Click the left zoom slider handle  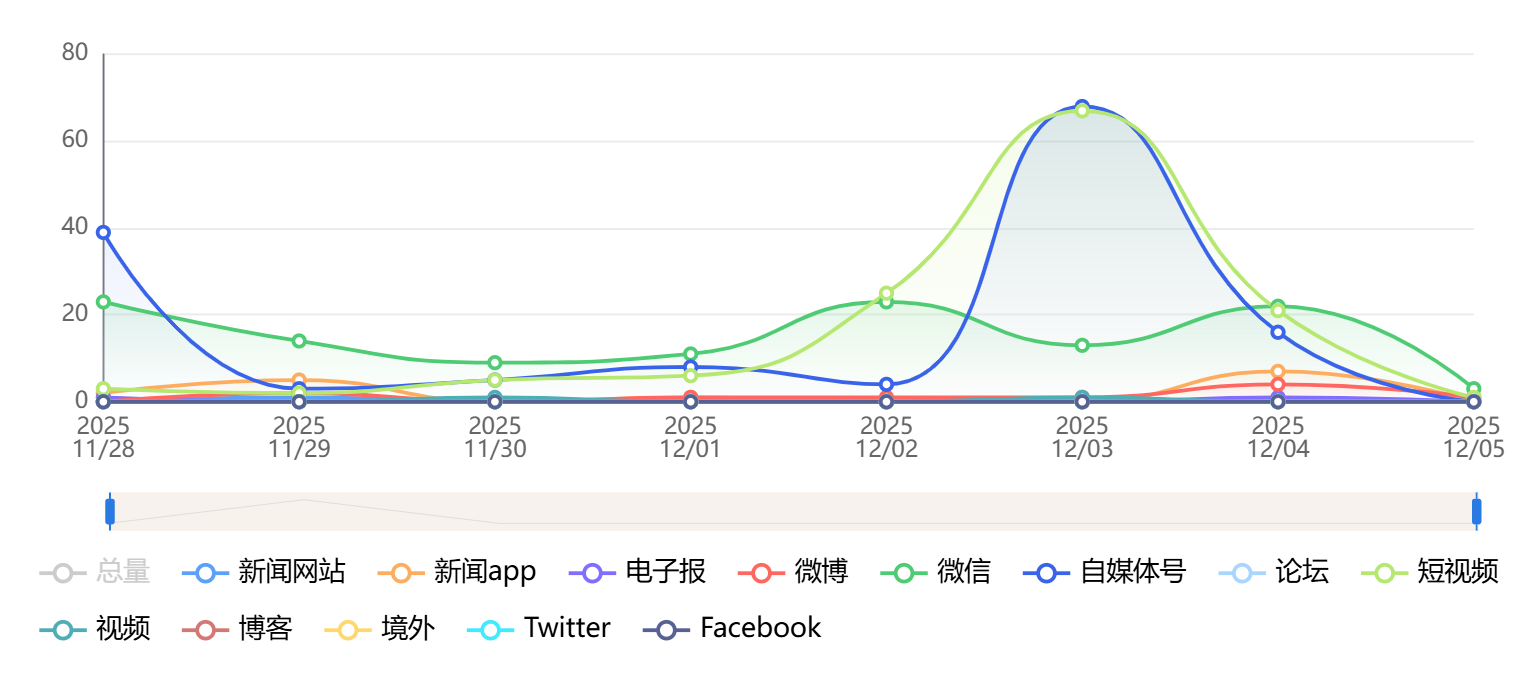click(x=110, y=511)
